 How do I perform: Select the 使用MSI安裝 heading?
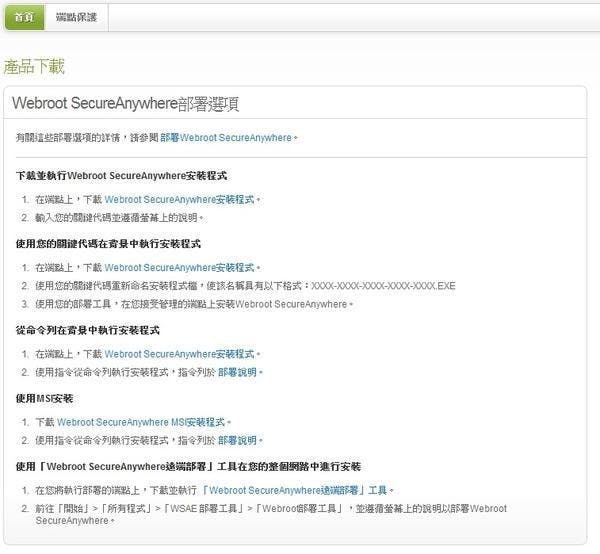[45, 398]
